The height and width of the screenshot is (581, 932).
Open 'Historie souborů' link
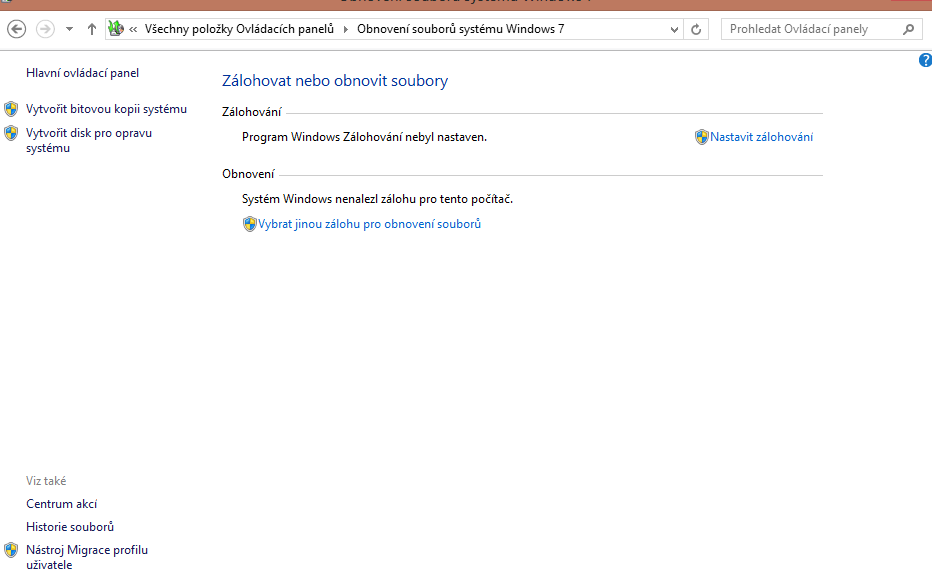click(x=70, y=527)
